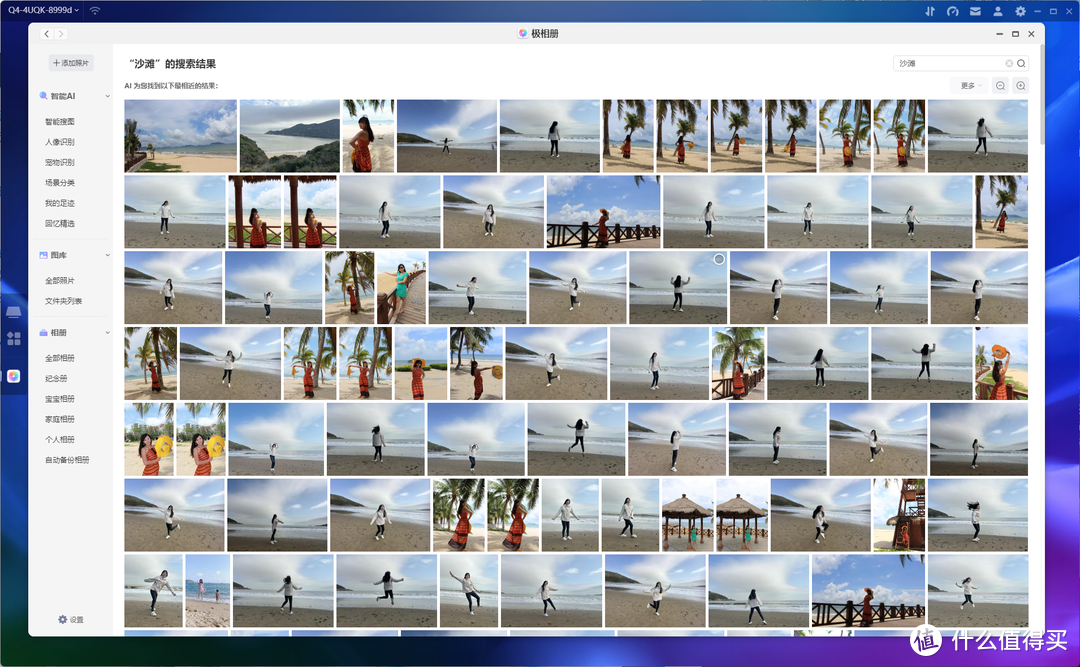This screenshot has height=667, width=1080.
Task: Click the 添加照片 button
Action: coord(71,63)
